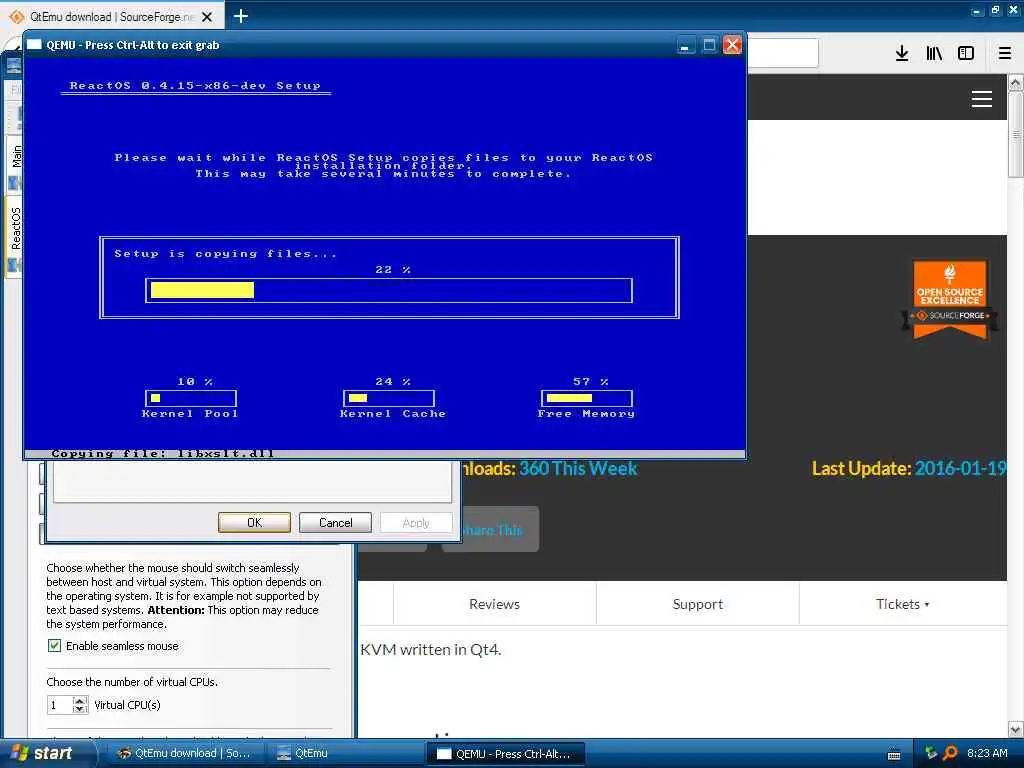Click the browser page scrollbar down arrow
Screen dimensions: 1024x768
click(1015, 729)
